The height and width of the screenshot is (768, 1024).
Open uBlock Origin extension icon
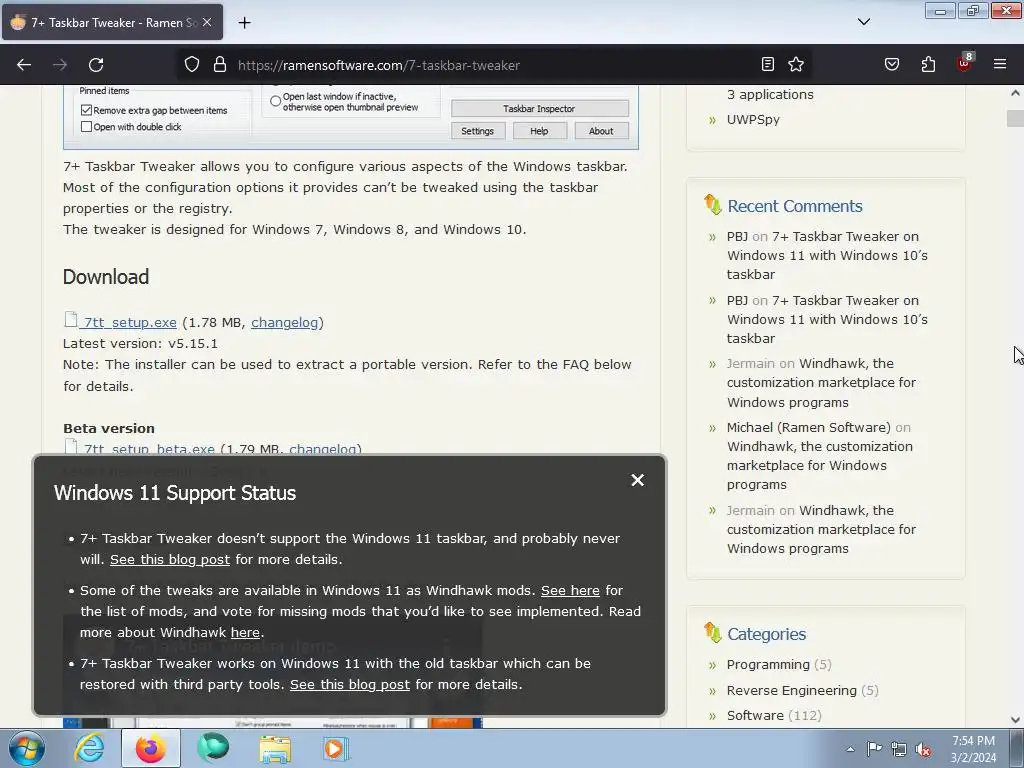pyautogui.click(x=965, y=63)
